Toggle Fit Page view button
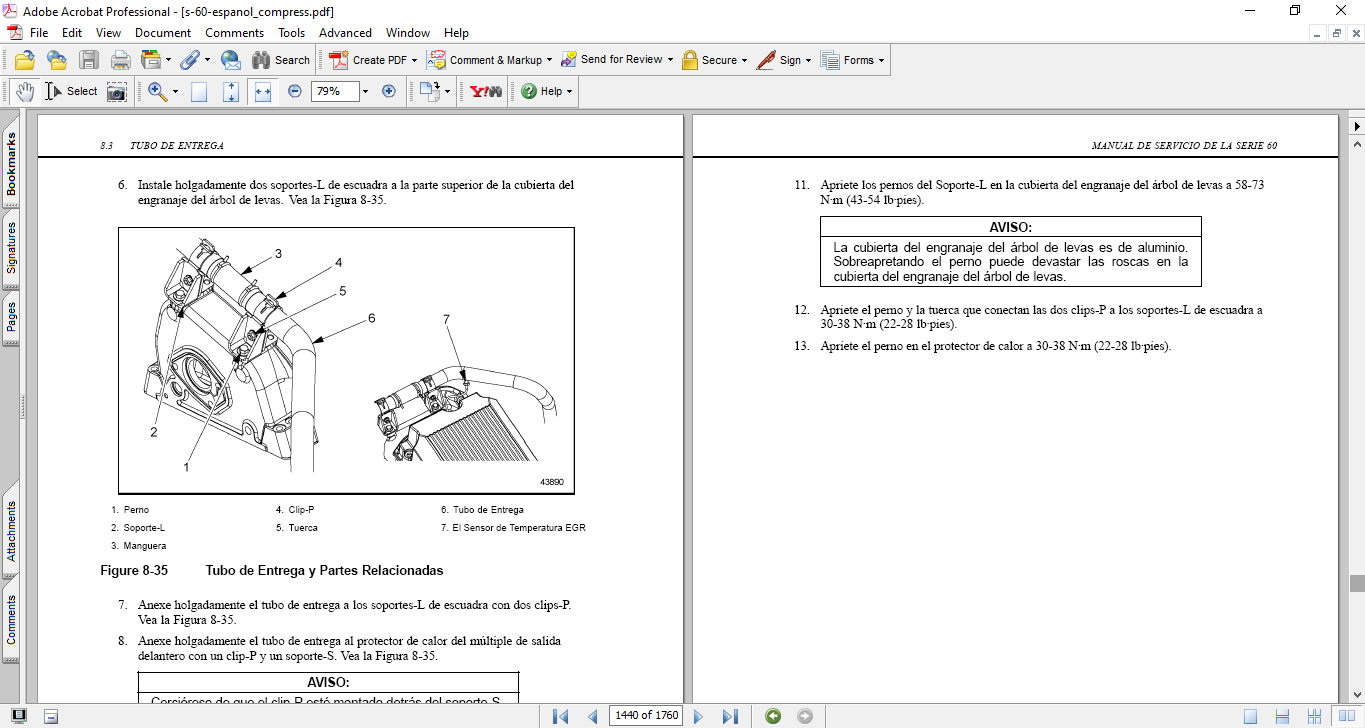Screen dimensions: 1365x728 tap(231, 91)
